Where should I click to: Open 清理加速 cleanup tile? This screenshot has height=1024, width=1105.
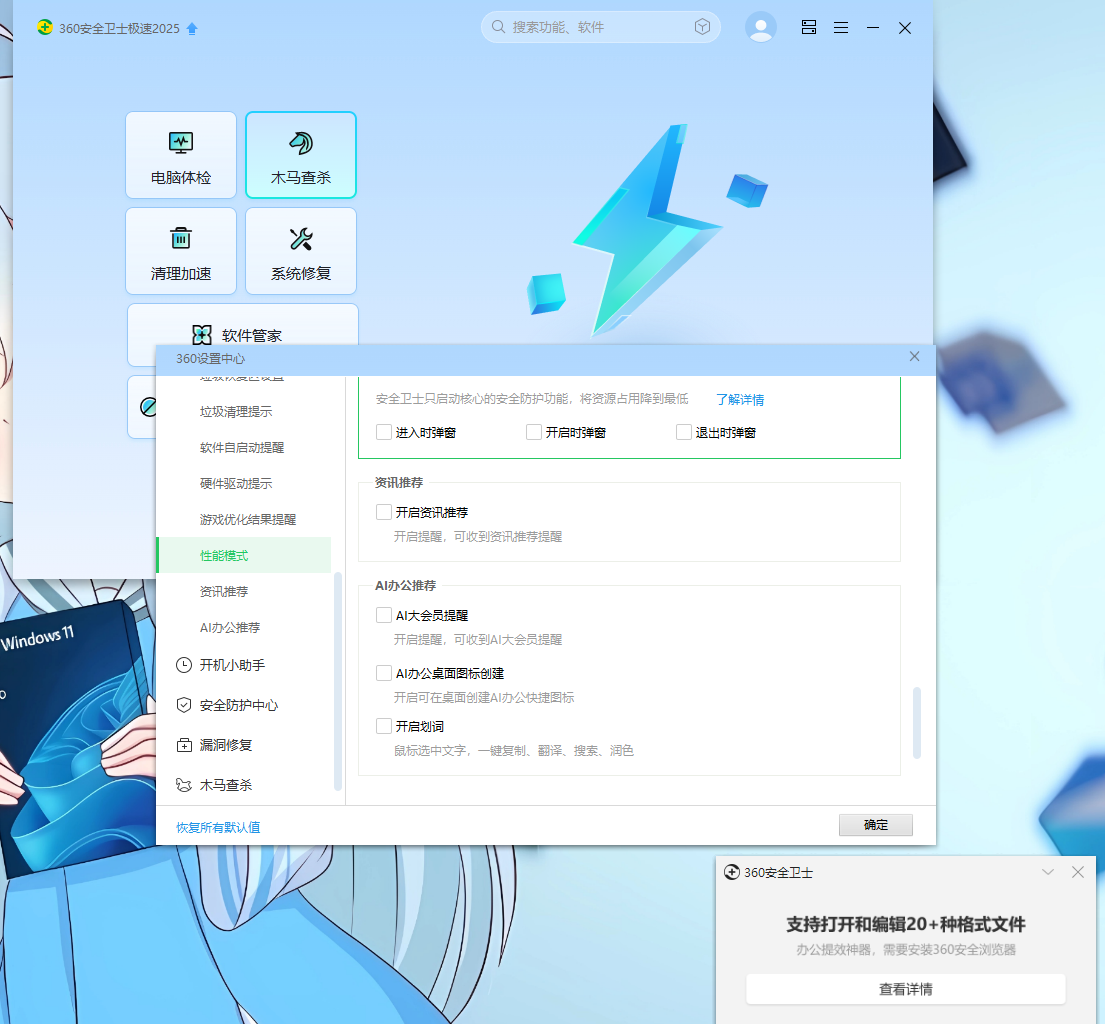pyautogui.click(x=181, y=251)
